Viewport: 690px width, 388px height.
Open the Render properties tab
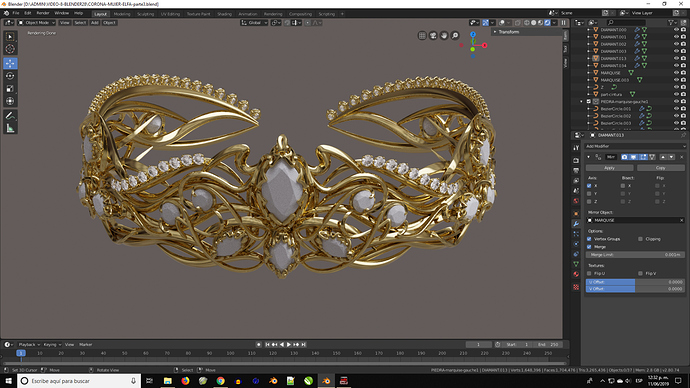point(576,160)
